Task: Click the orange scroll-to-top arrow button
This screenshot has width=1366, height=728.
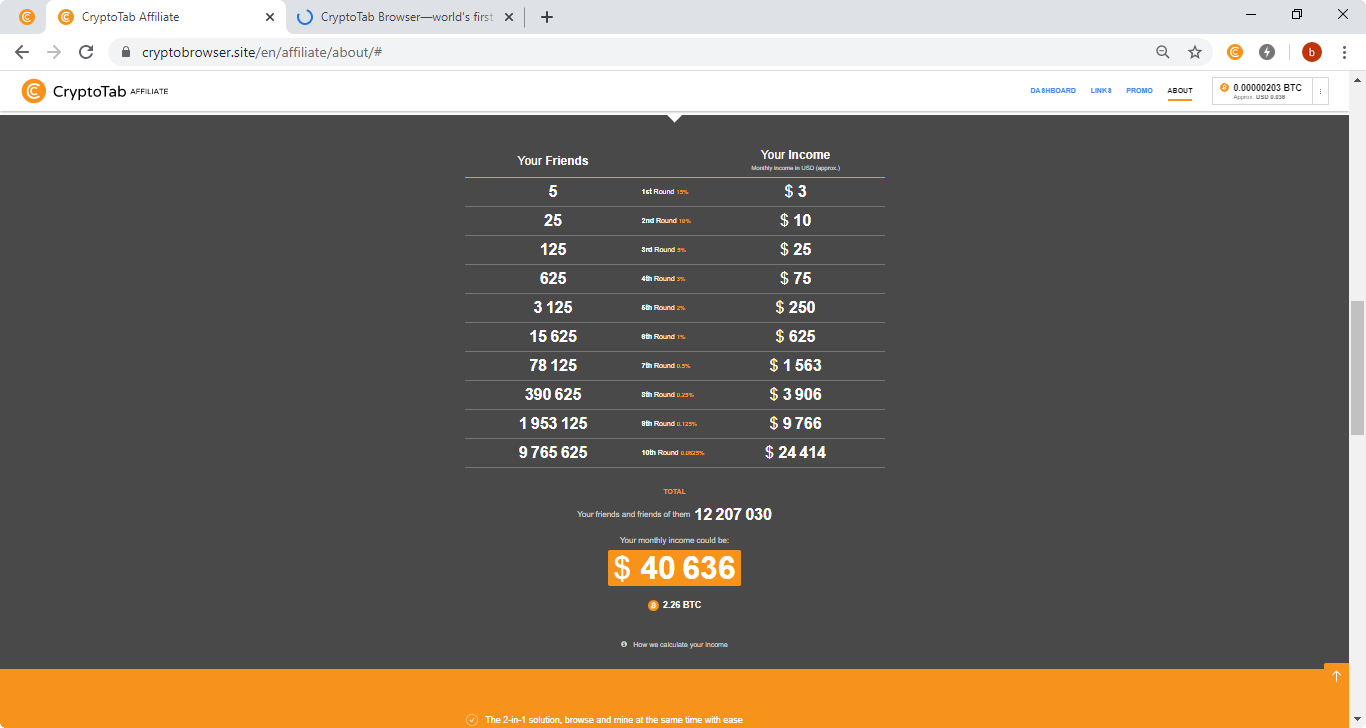Action: pos(1336,676)
